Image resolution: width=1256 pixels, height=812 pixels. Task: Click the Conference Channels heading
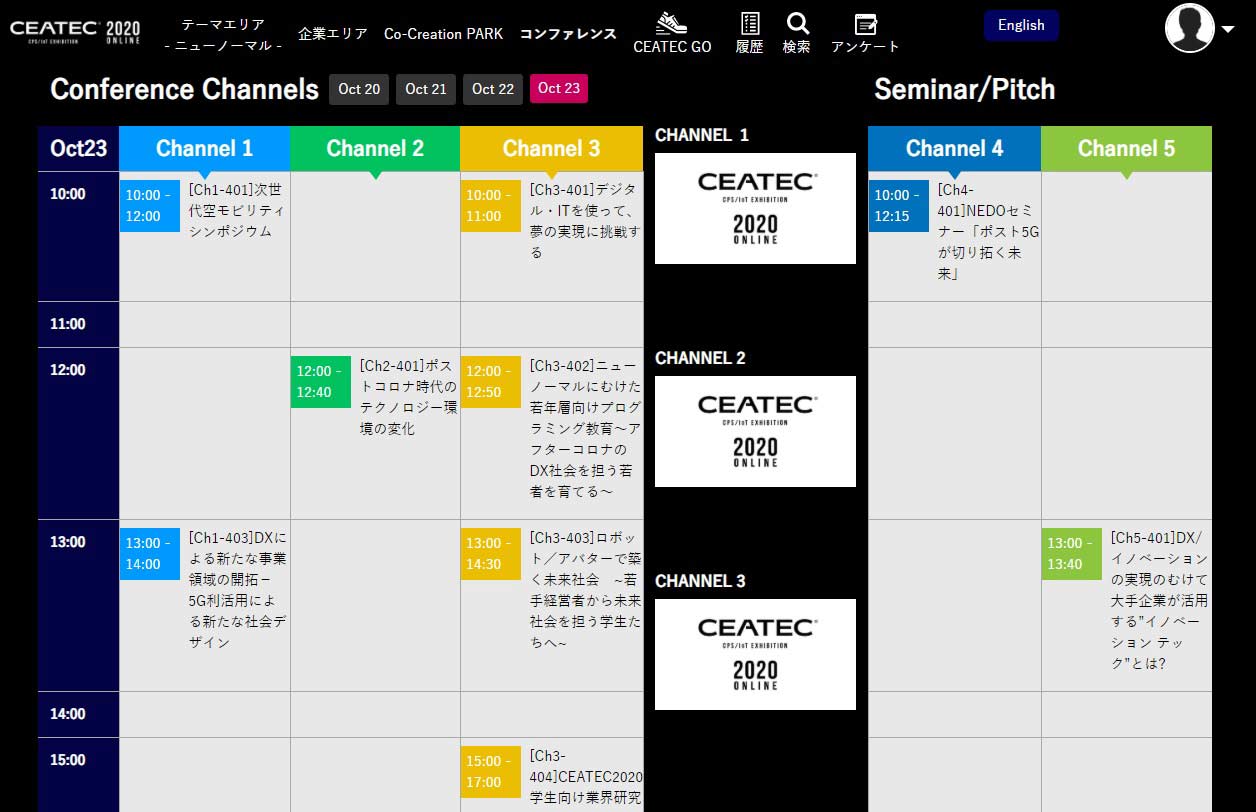click(184, 89)
